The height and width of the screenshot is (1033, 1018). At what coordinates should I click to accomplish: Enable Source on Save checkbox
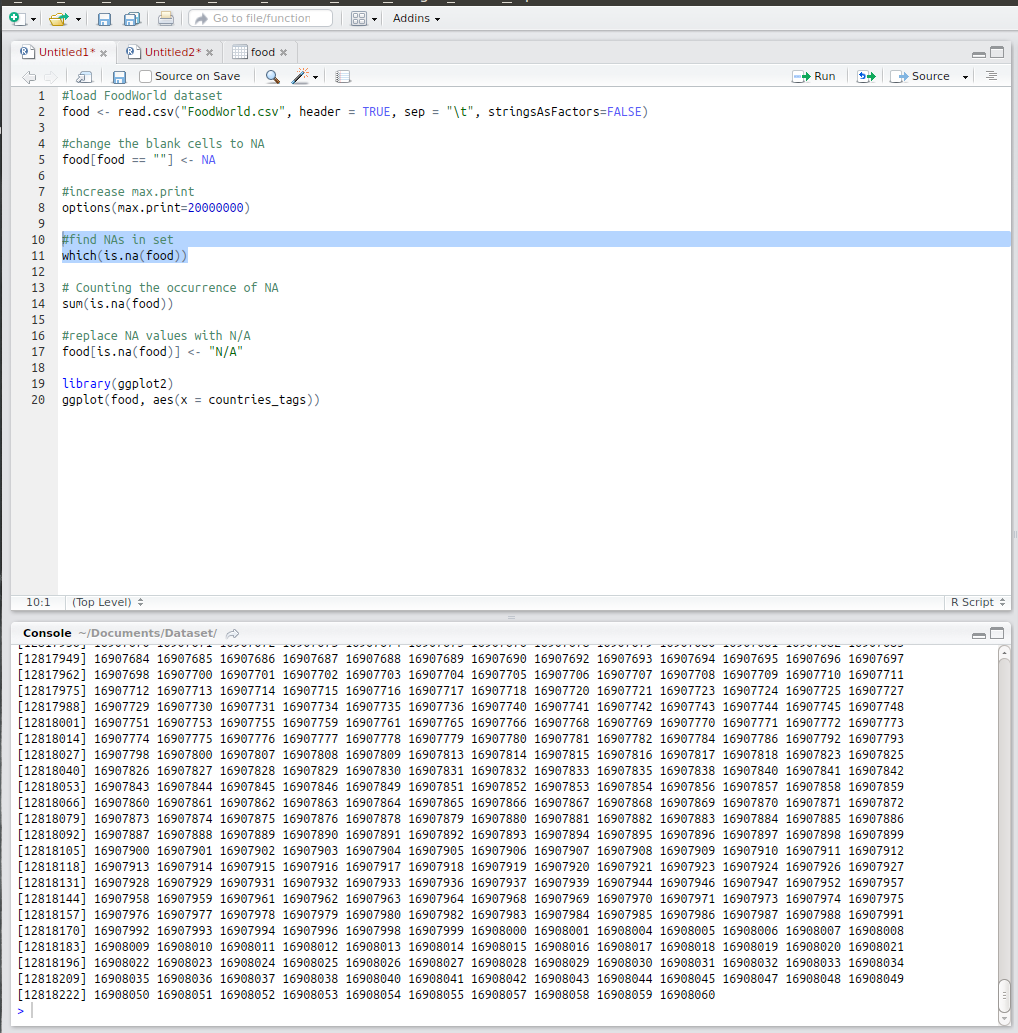(x=146, y=76)
